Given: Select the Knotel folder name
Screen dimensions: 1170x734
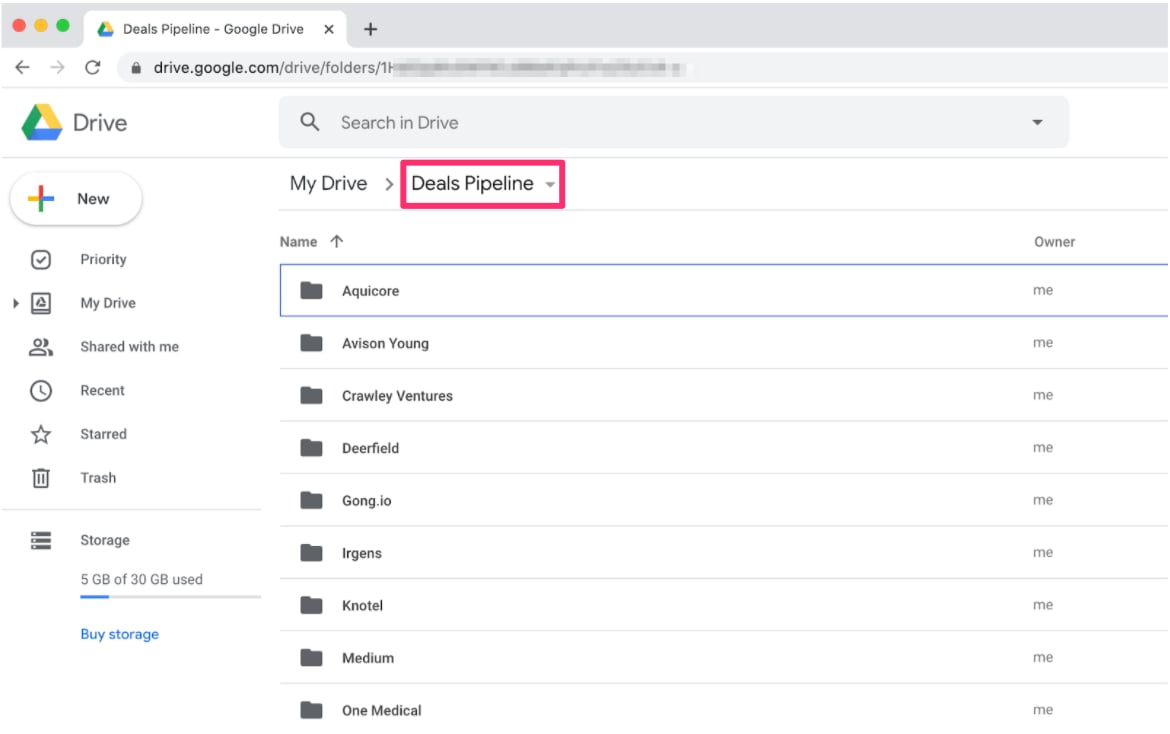Looking at the screenshot, I should 363,606.
